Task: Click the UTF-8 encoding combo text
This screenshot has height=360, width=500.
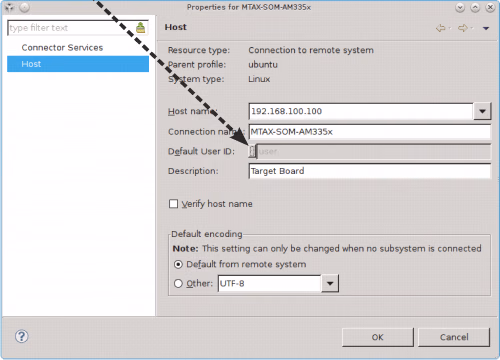Action: pos(270,284)
